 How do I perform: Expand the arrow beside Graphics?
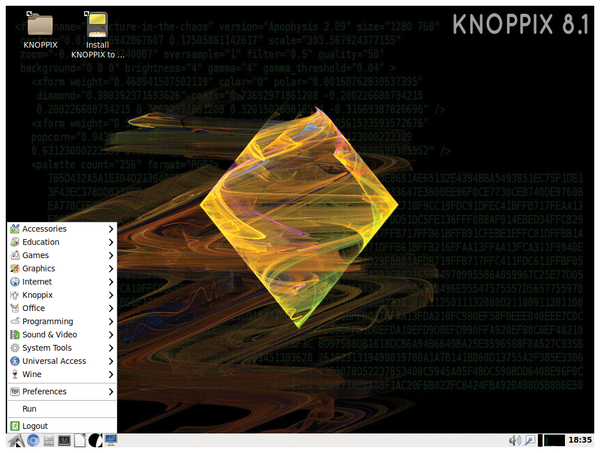coord(111,269)
